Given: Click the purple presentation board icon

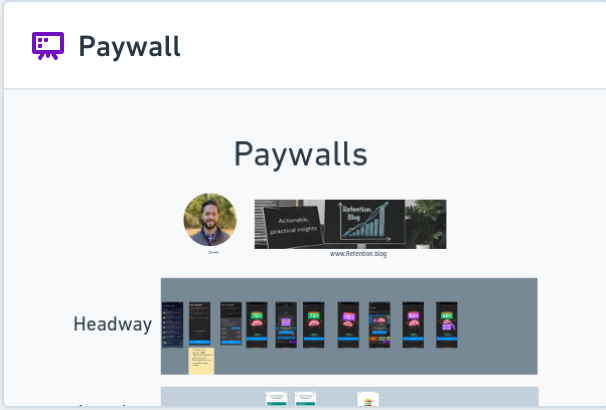Looking at the screenshot, I should (x=48, y=46).
